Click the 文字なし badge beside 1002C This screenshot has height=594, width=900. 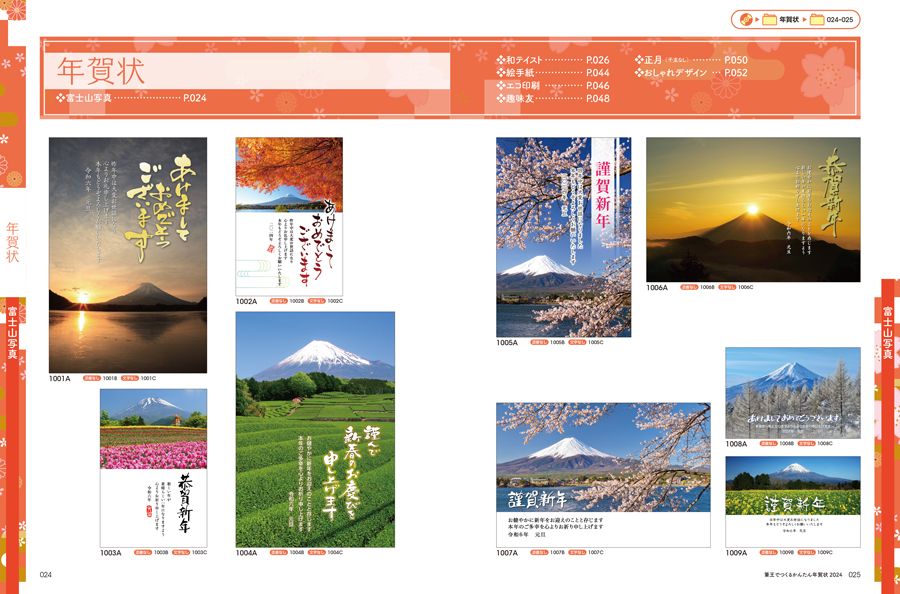click(316, 301)
